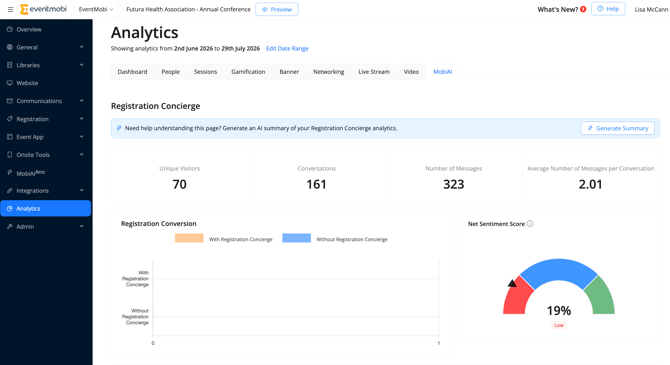Click the Integrations link icon
The height and width of the screenshot is (365, 670).
click(9, 191)
